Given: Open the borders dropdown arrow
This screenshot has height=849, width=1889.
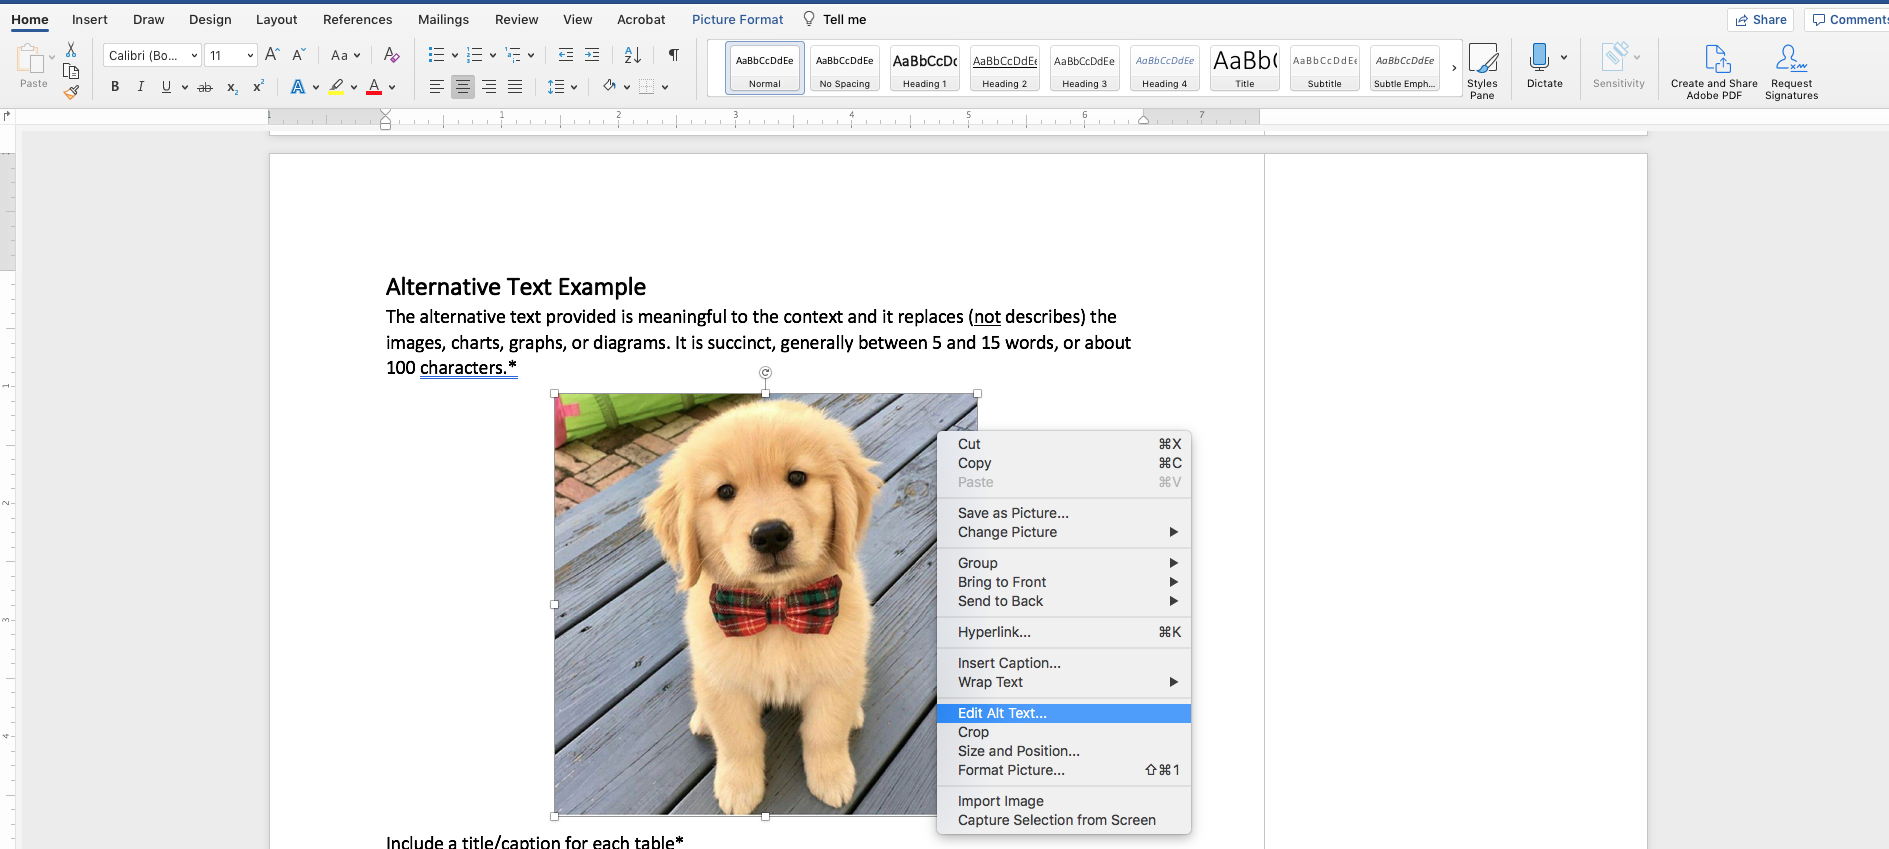Looking at the screenshot, I should click(x=665, y=87).
